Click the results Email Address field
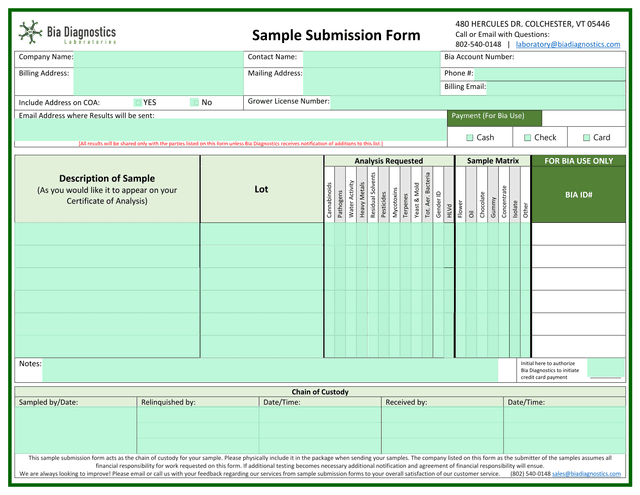The height and width of the screenshot is (495, 640). tap(231, 130)
